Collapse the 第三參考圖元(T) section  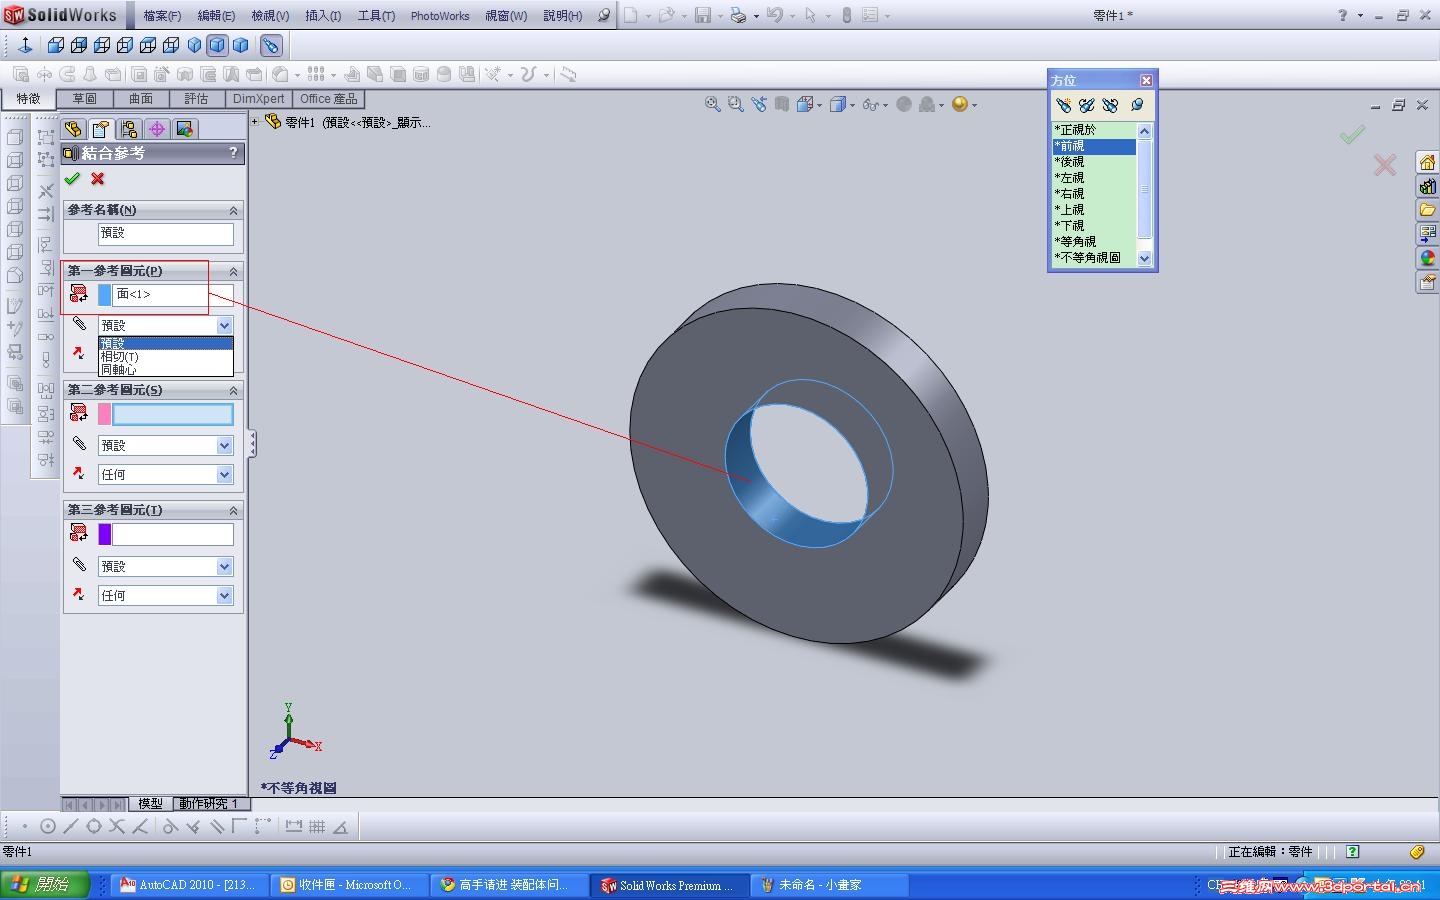point(233,510)
